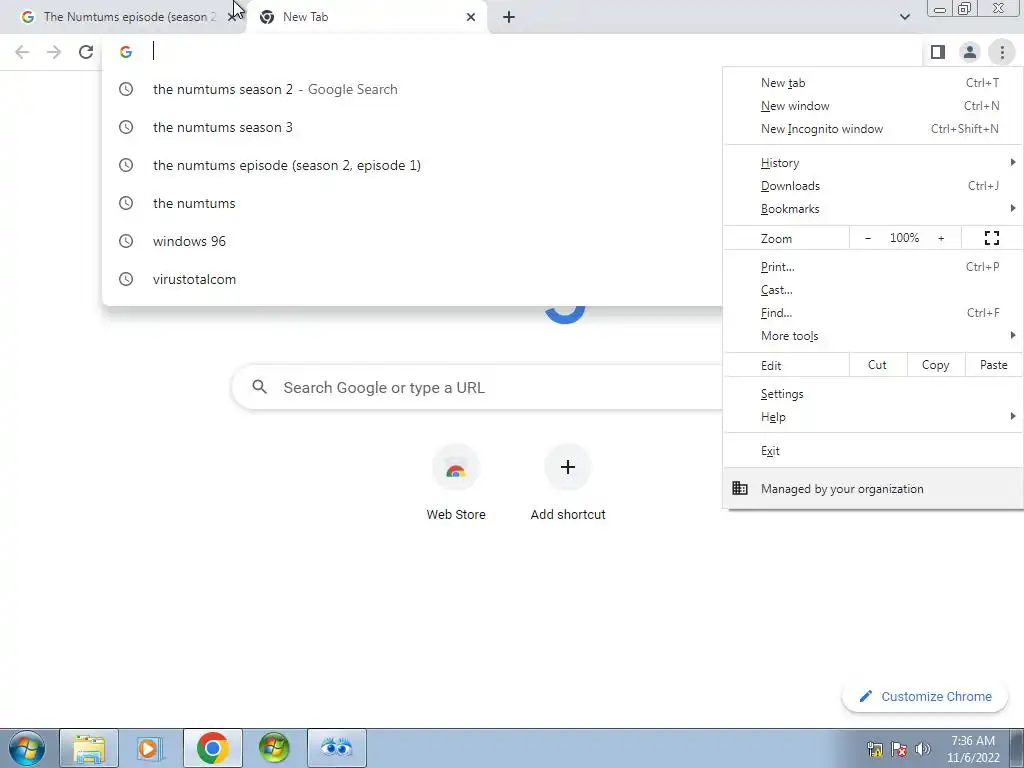Open Windows Explorer from the taskbar
This screenshot has height=768, width=1024.
[x=89, y=748]
